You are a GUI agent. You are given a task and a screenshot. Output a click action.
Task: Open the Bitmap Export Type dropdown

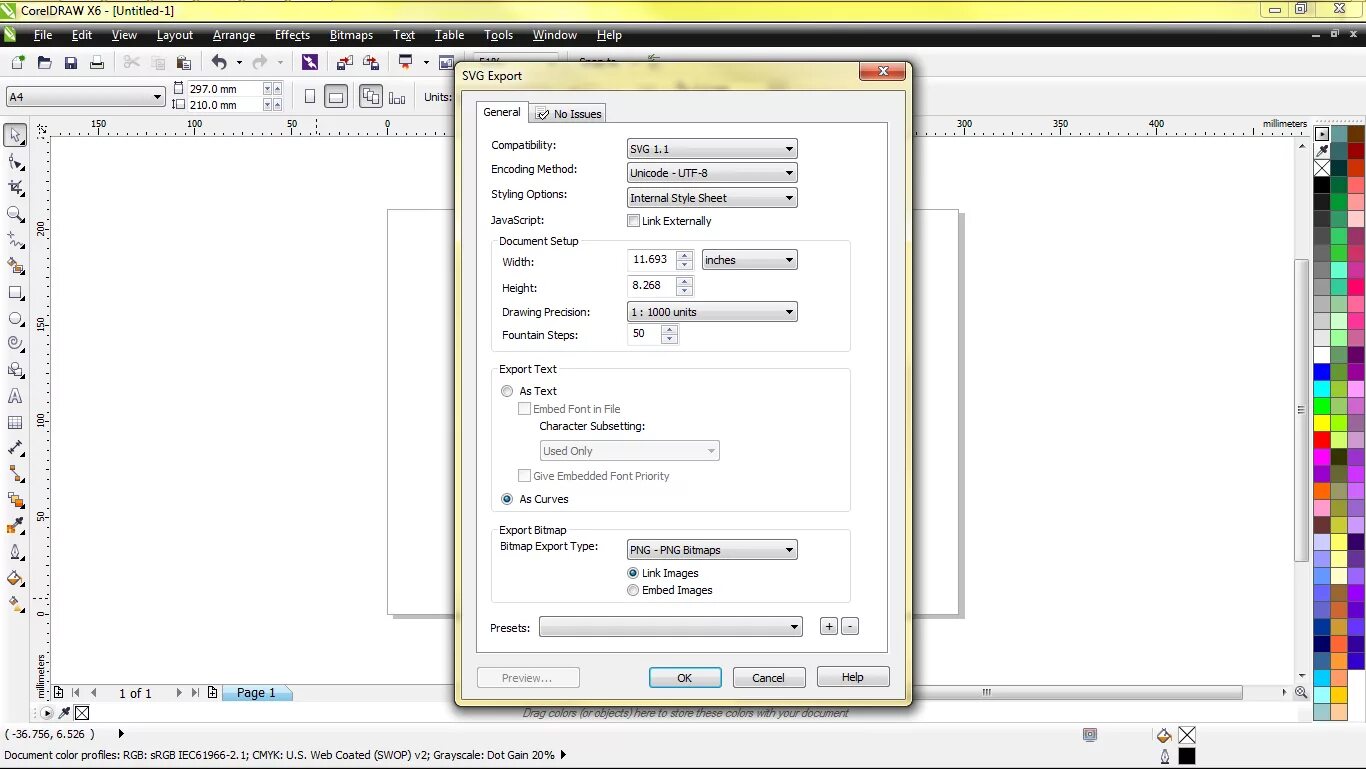coord(712,550)
